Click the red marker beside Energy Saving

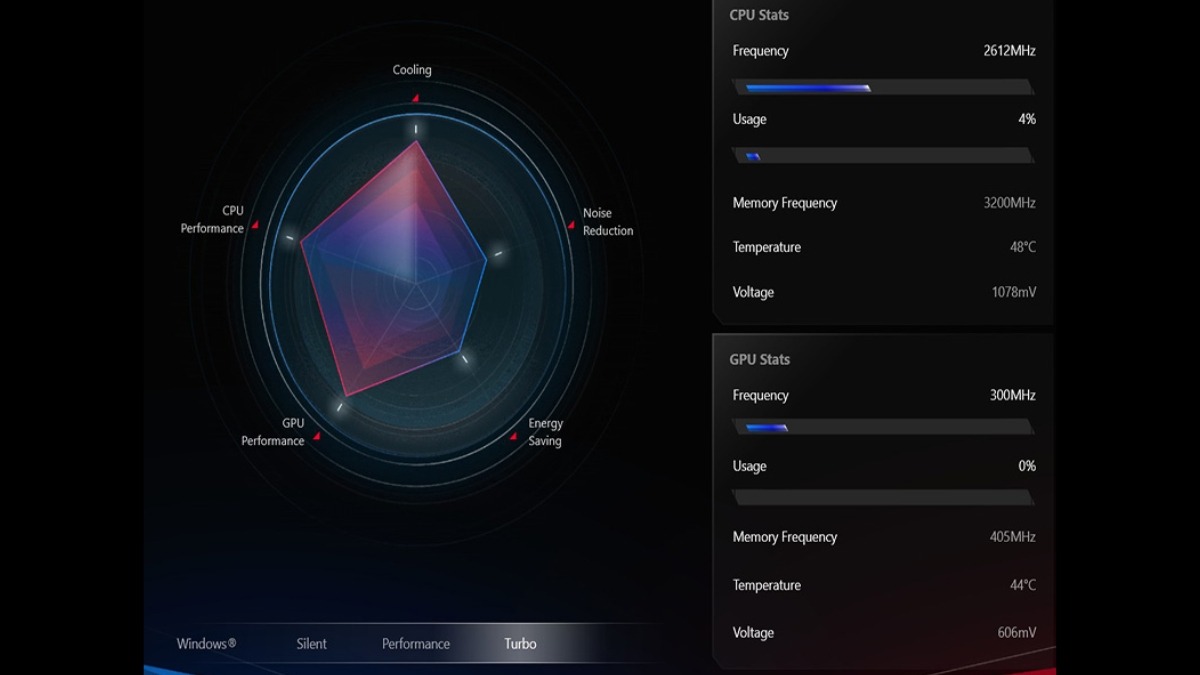pyautogui.click(x=514, y=436)
